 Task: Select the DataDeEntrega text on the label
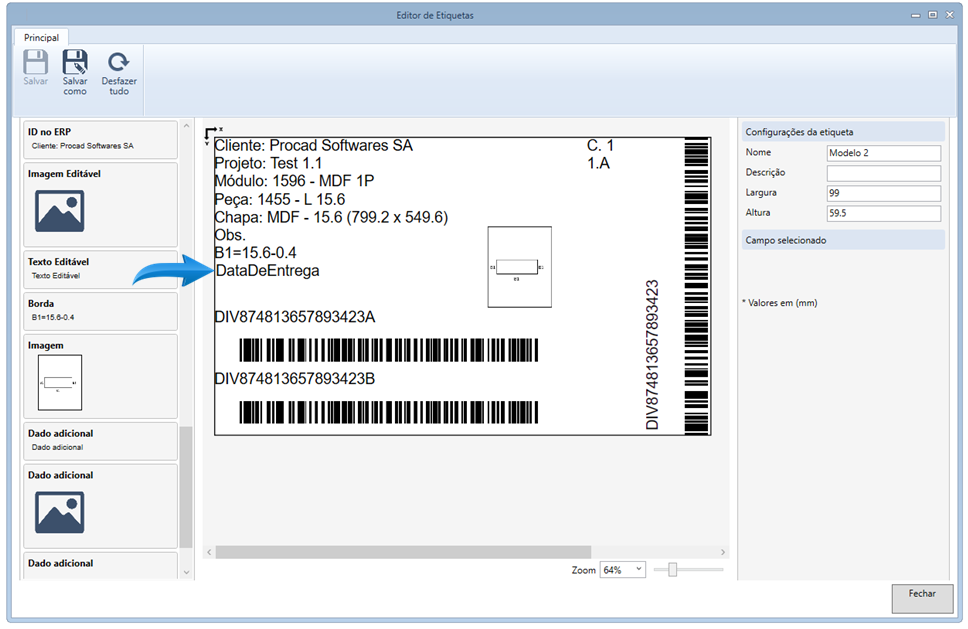pos(267,271)
